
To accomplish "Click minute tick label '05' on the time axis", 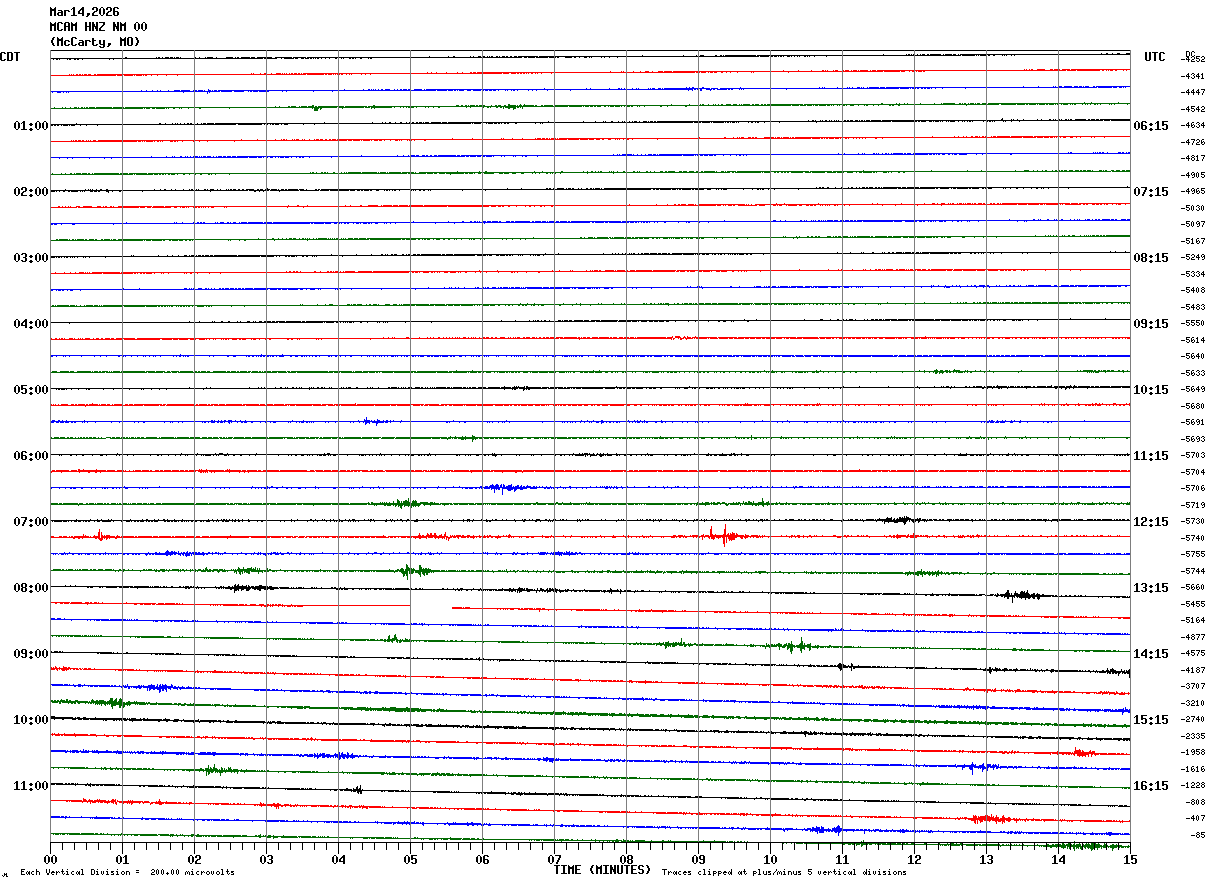I will click(x=410, y=859).
